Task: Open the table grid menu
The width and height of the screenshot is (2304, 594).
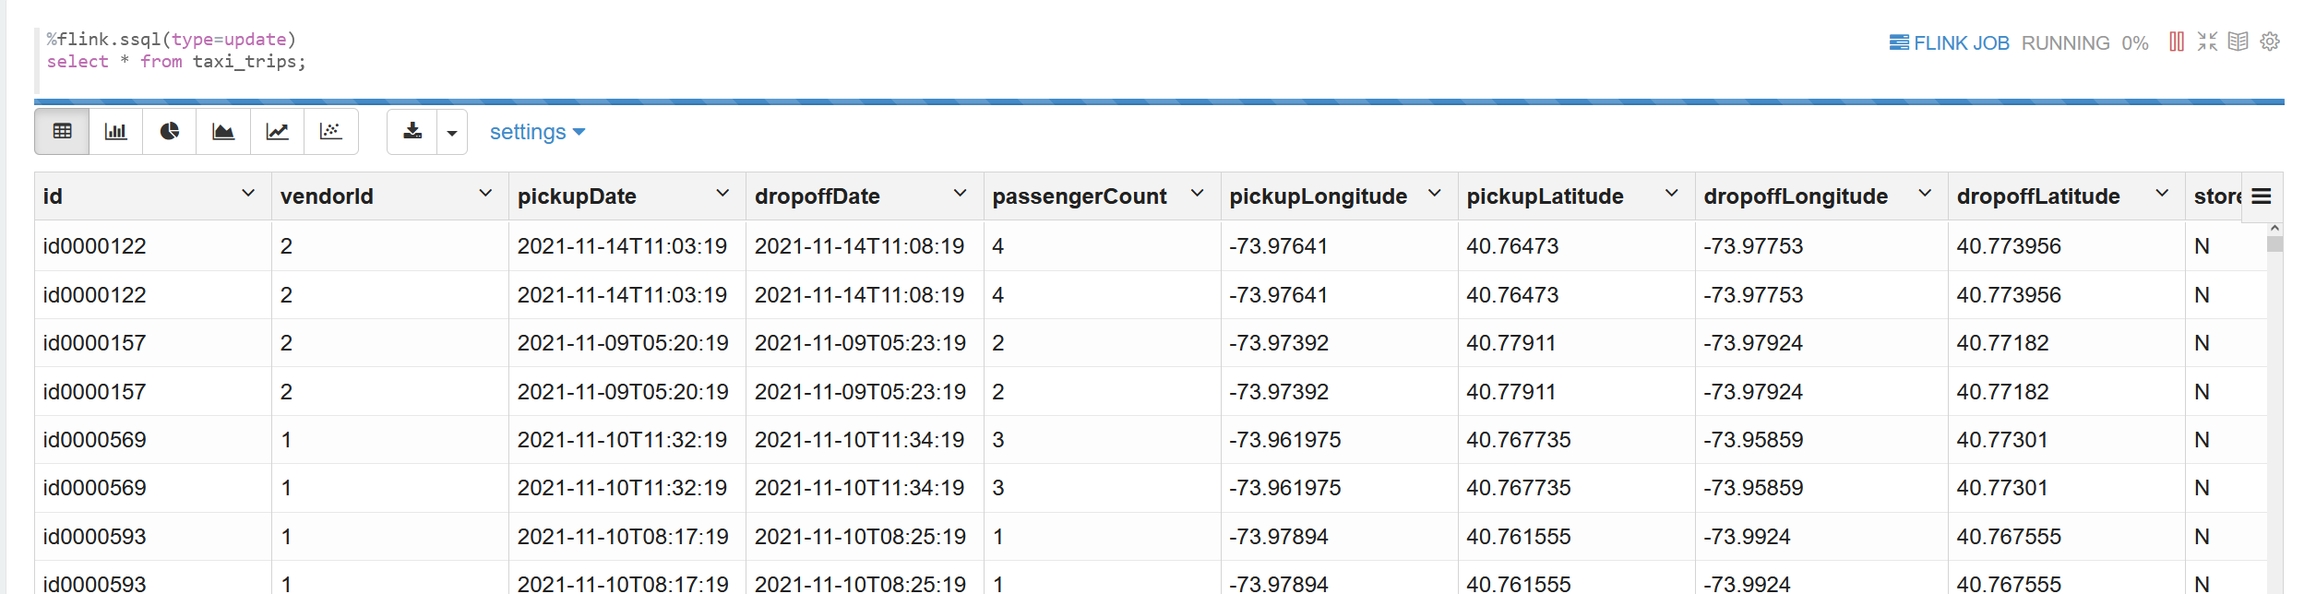Action: click(x=2262, y=196)
